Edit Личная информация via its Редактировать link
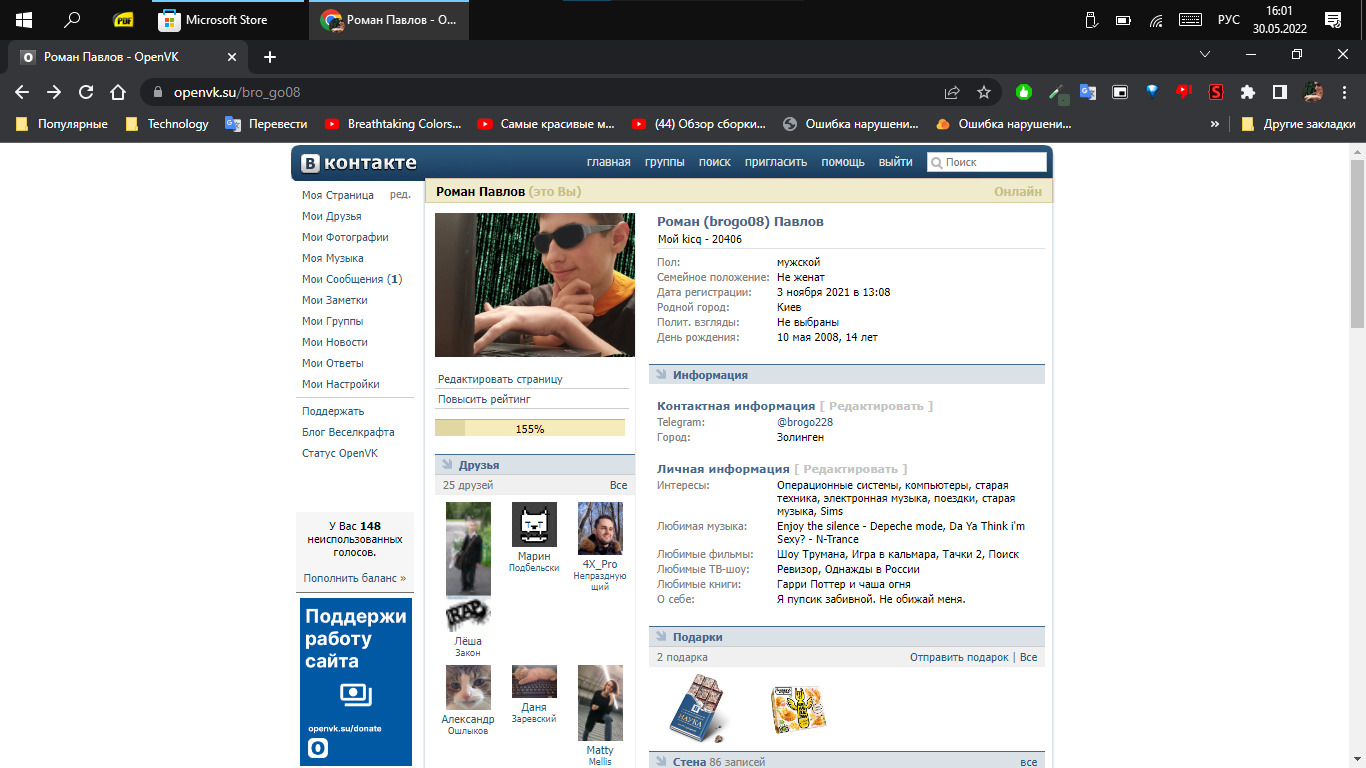 pyautogui.click(x=851, y=469)
